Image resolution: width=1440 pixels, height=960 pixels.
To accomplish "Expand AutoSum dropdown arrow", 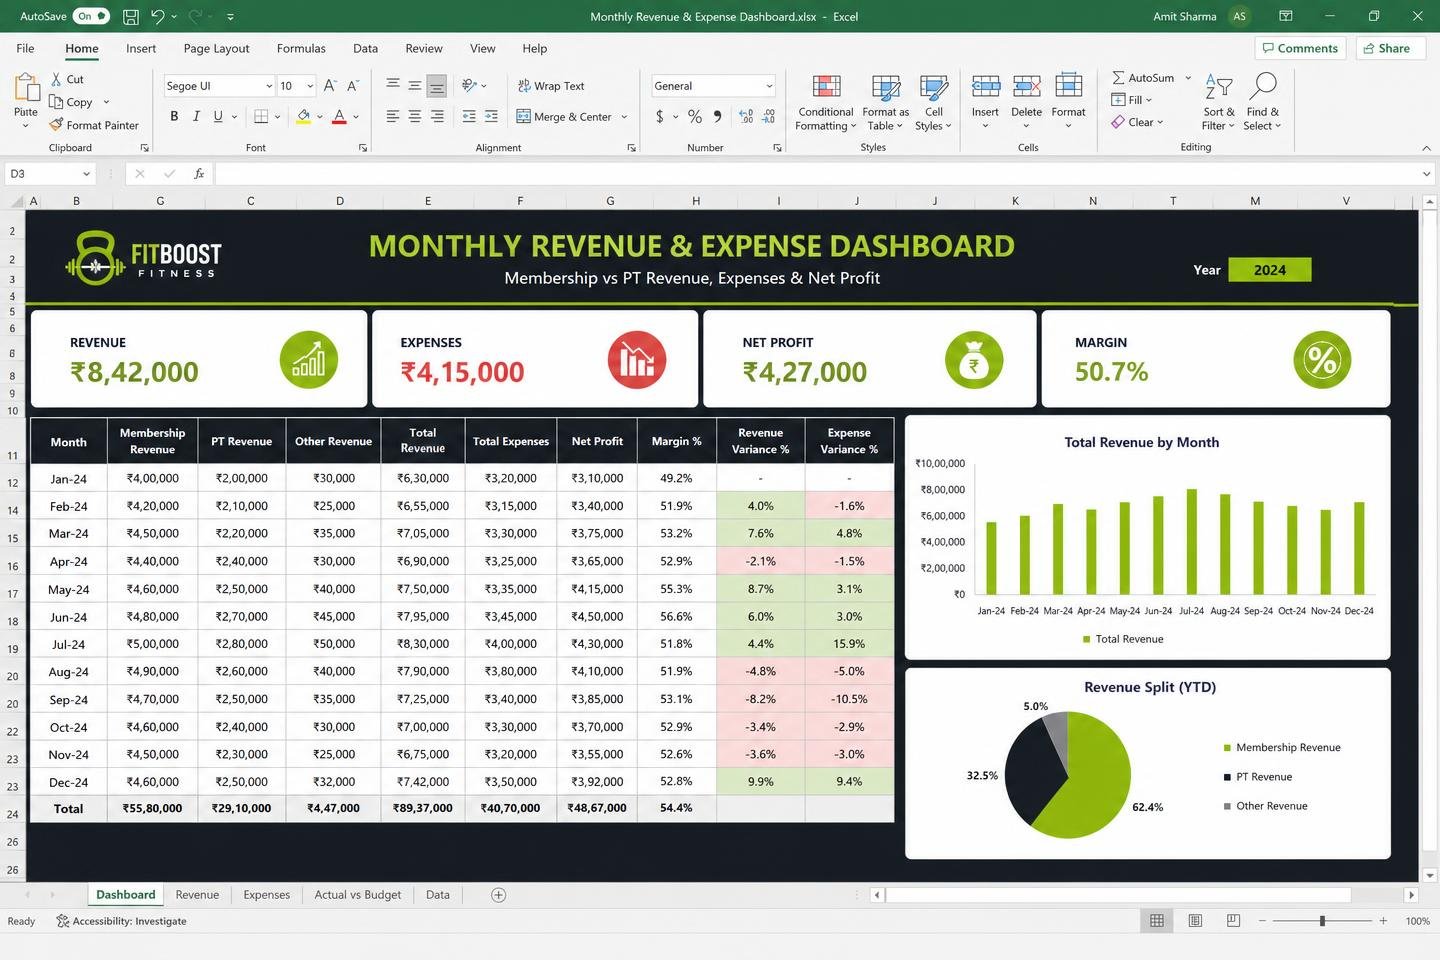I will click(x=1188, y=78).
